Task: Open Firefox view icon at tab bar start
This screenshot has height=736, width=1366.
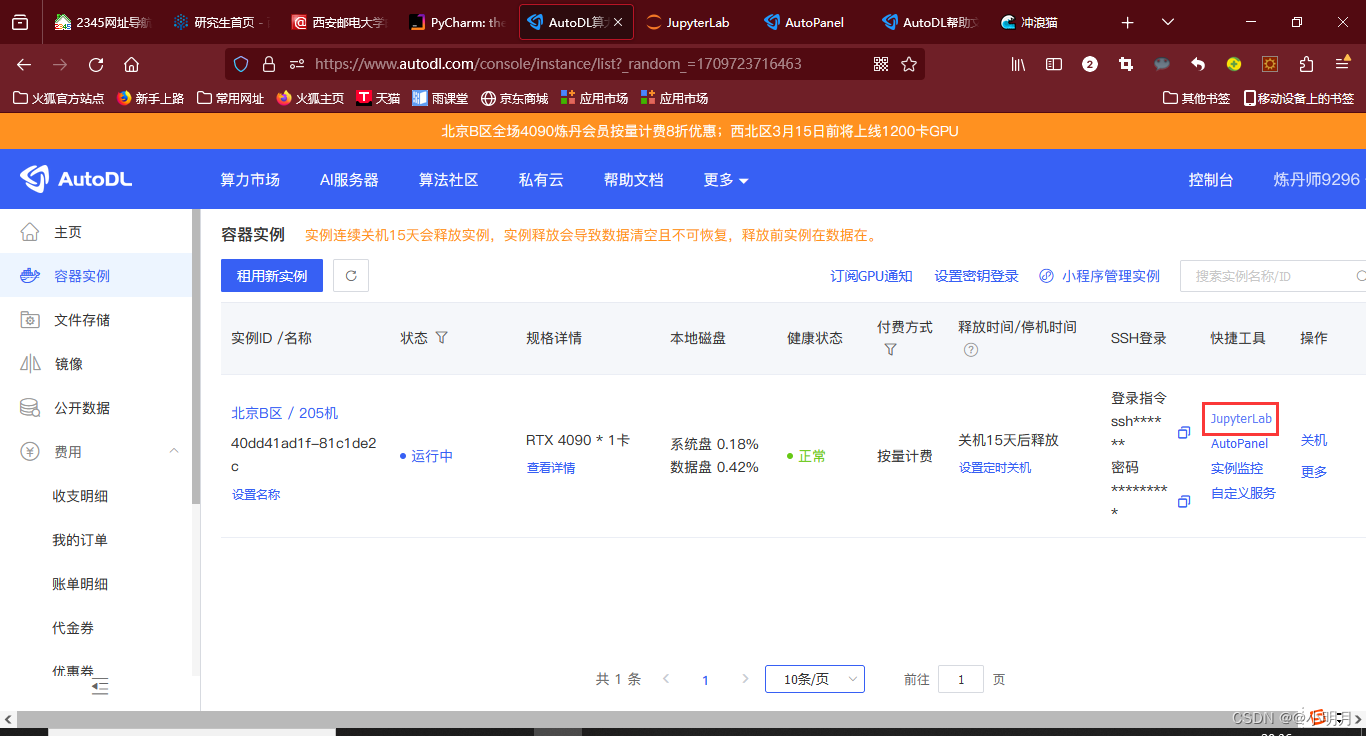Action: pyautogui.click(x=20, y=22)
